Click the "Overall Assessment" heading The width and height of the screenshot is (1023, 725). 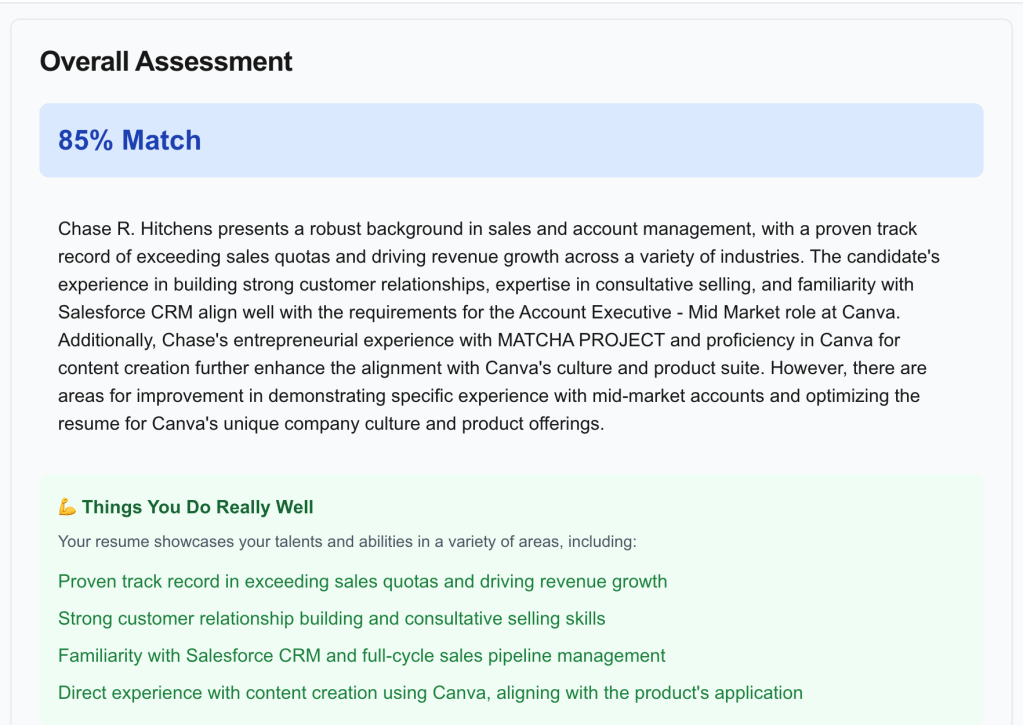[166, 61]
